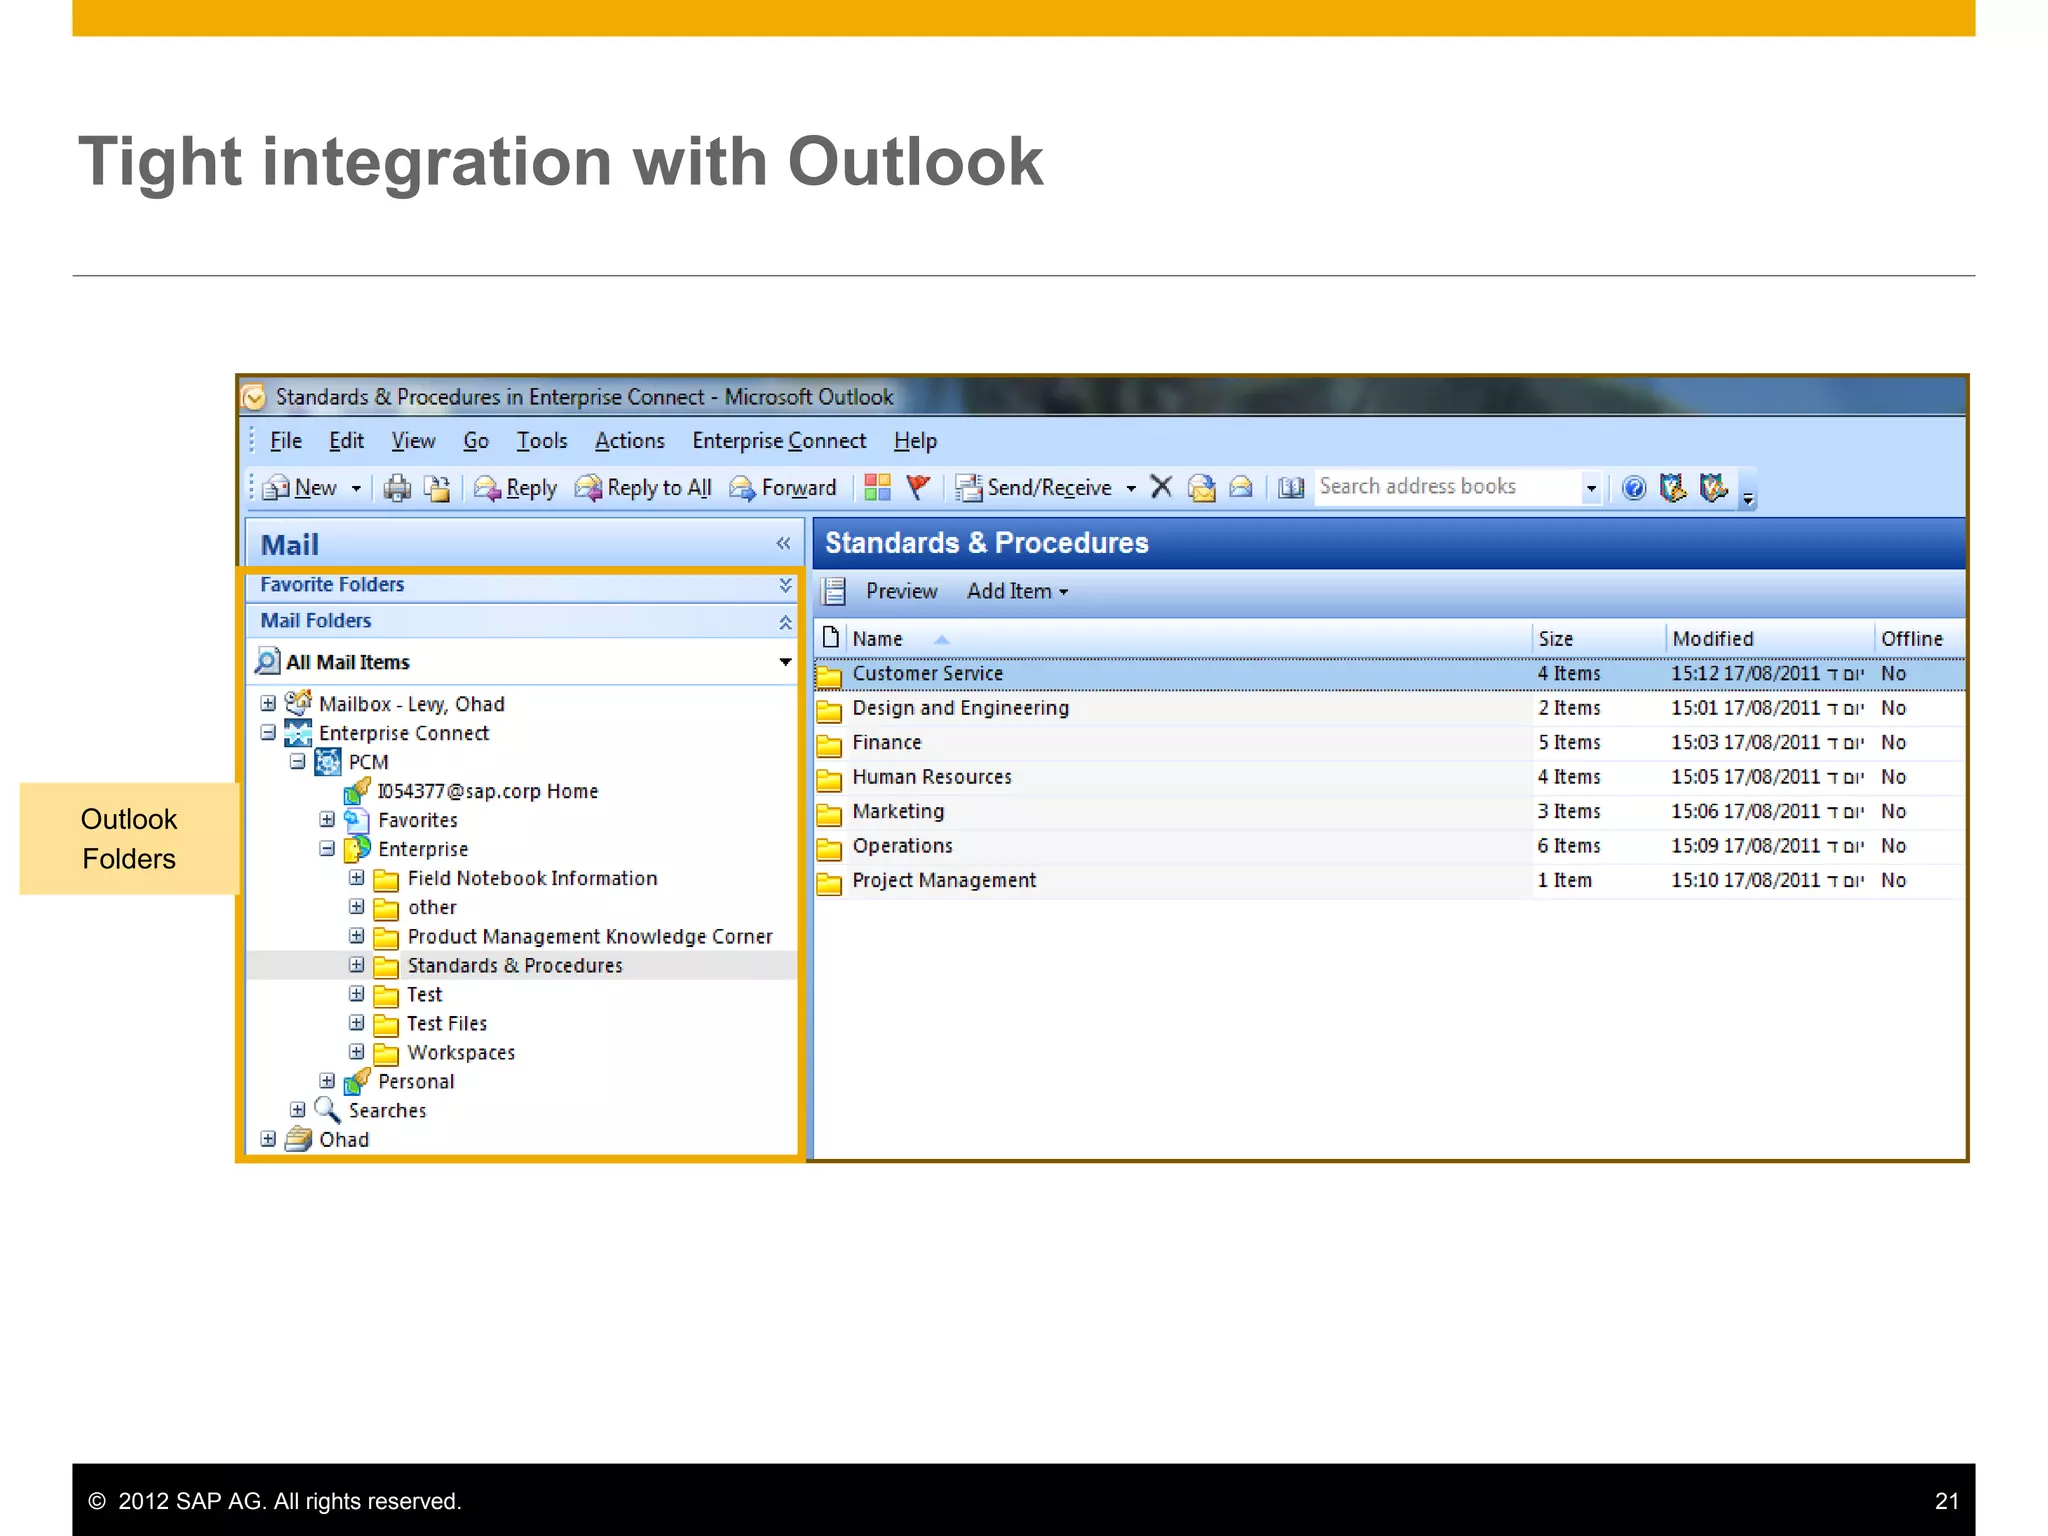The height and width of the screenshot is (1536, 2048).
Task: Expand Field Notebook Information folder
Action: pyautogui.click(x=356, y=877)
